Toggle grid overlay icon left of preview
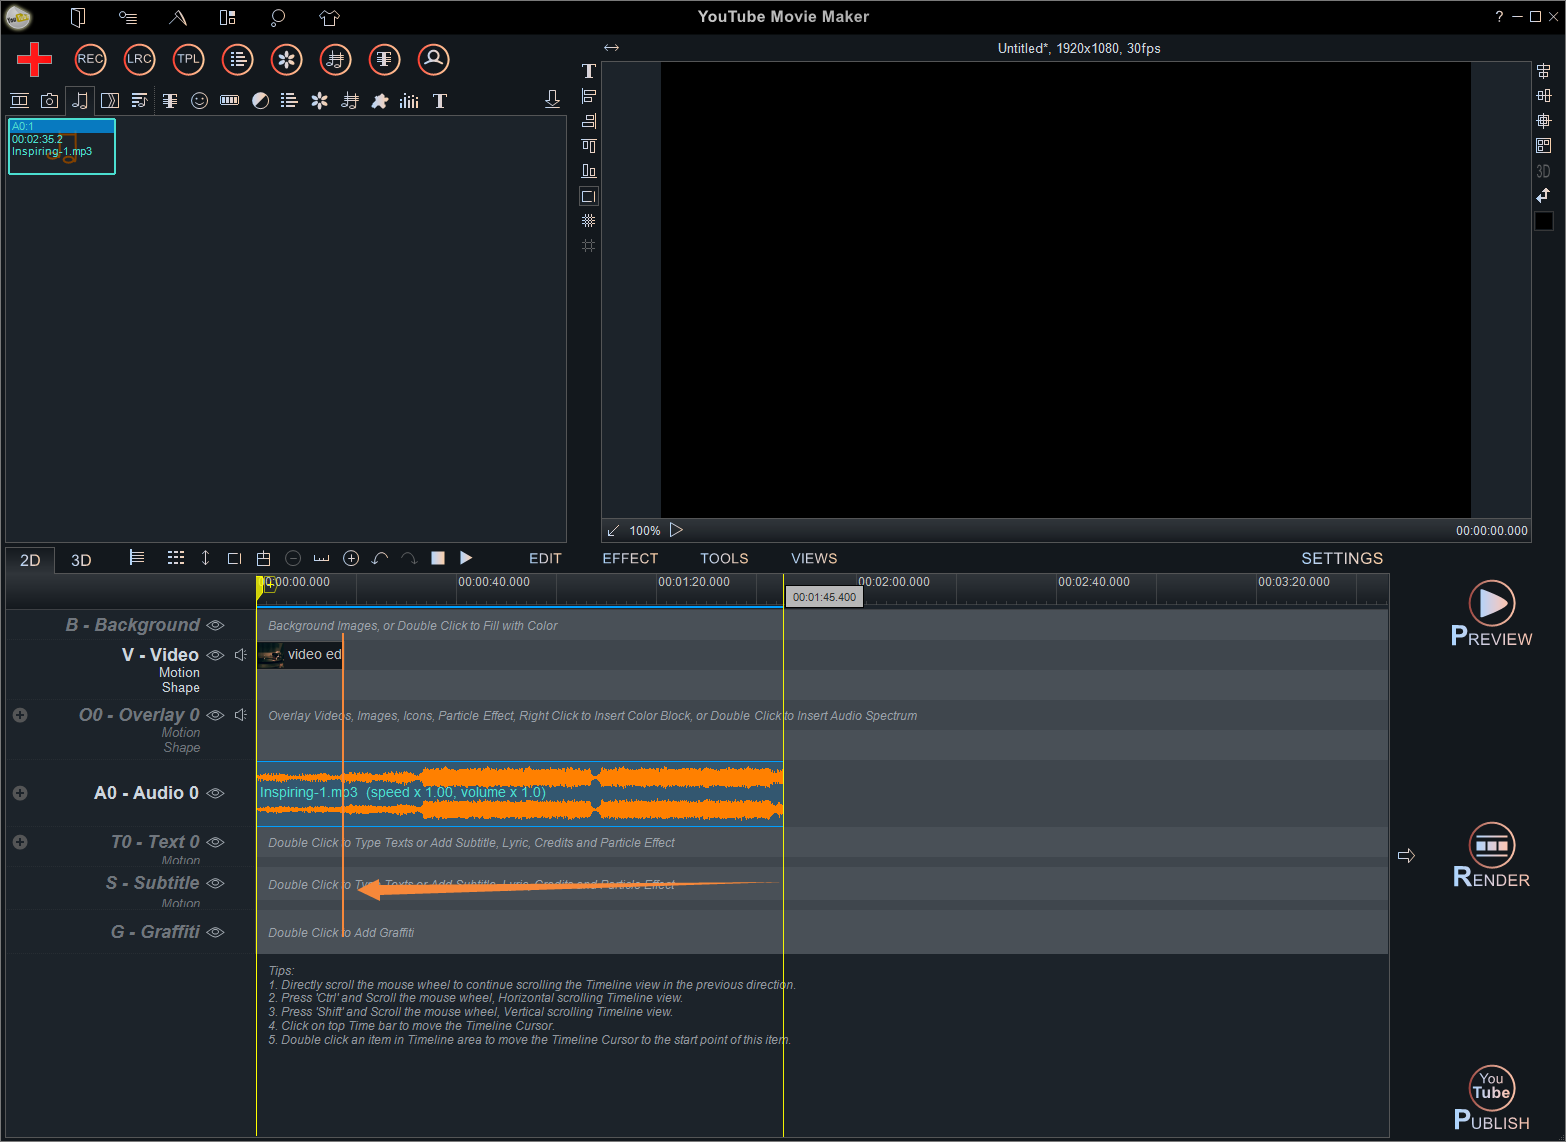Image resolution: width=1566 pixels, height=1142 pixels. click(589, 221)
